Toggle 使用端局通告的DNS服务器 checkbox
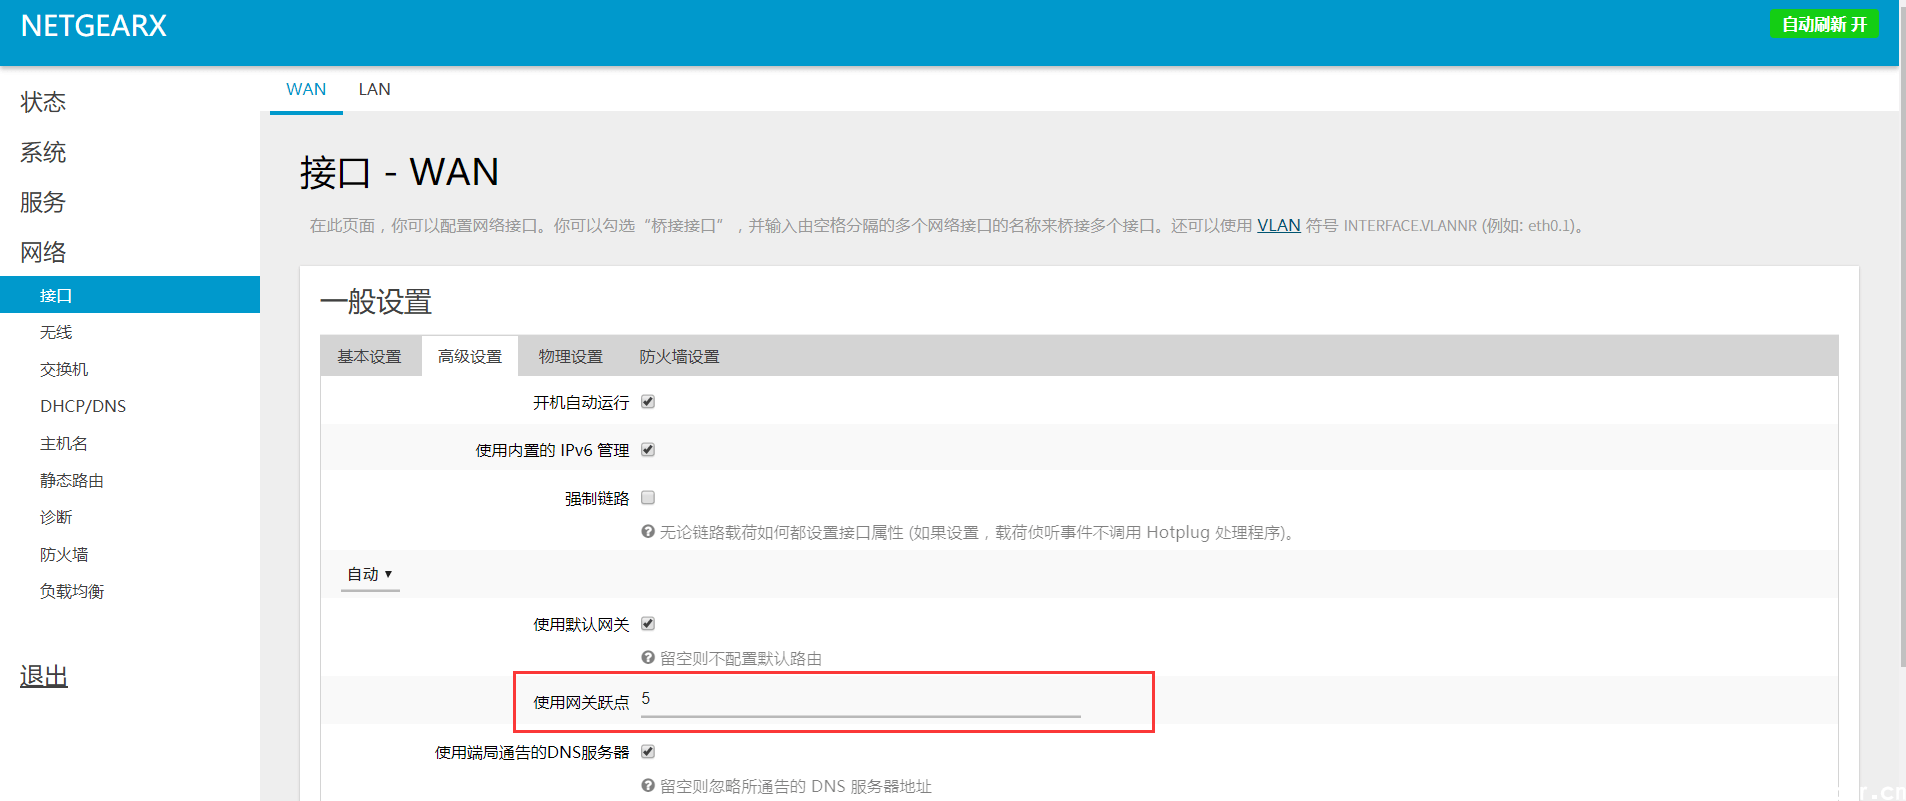The width and height of the screenshot is (1906, 801). (x=648, y=752)
